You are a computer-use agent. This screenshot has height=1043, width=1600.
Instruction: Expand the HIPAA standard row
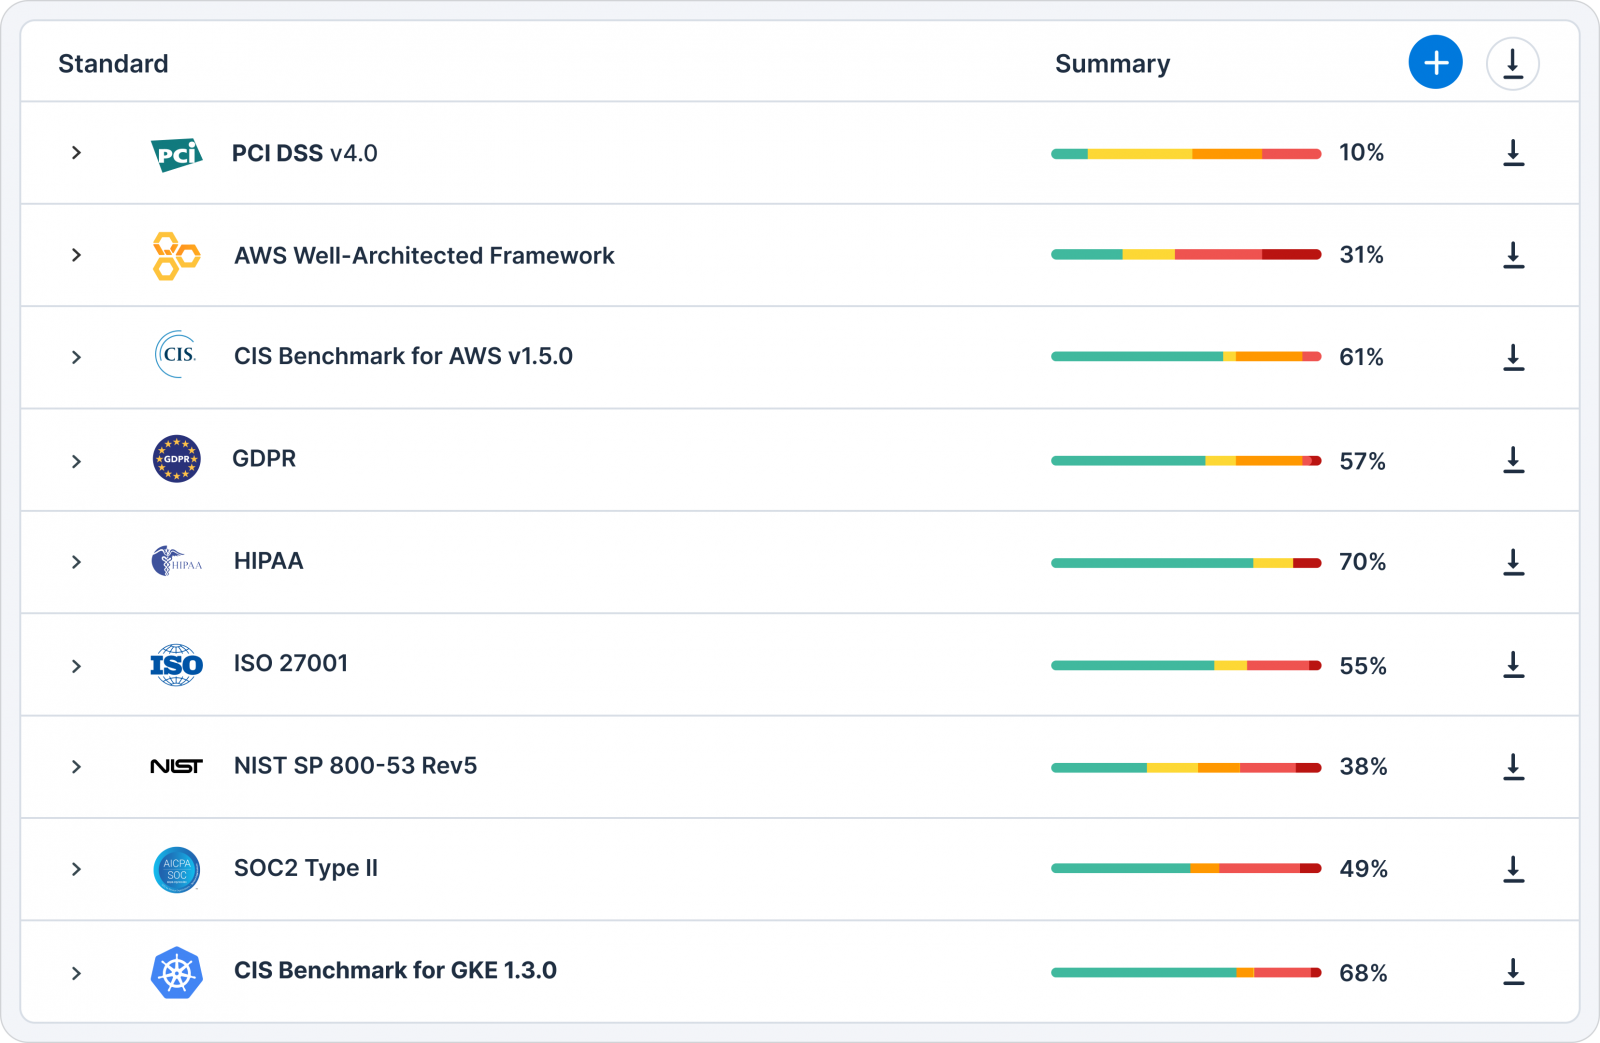[x=76, y=562]
